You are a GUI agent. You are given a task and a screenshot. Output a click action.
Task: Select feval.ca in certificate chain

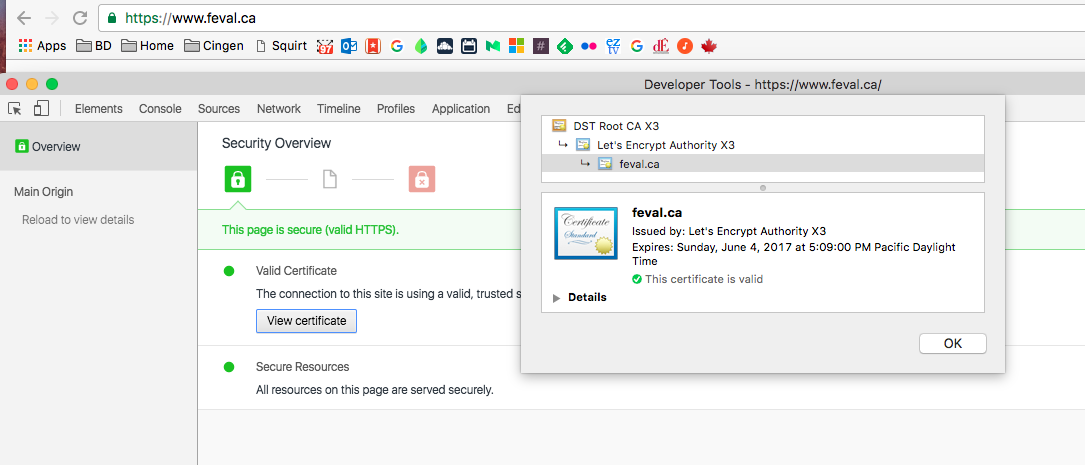click(763, 163)
